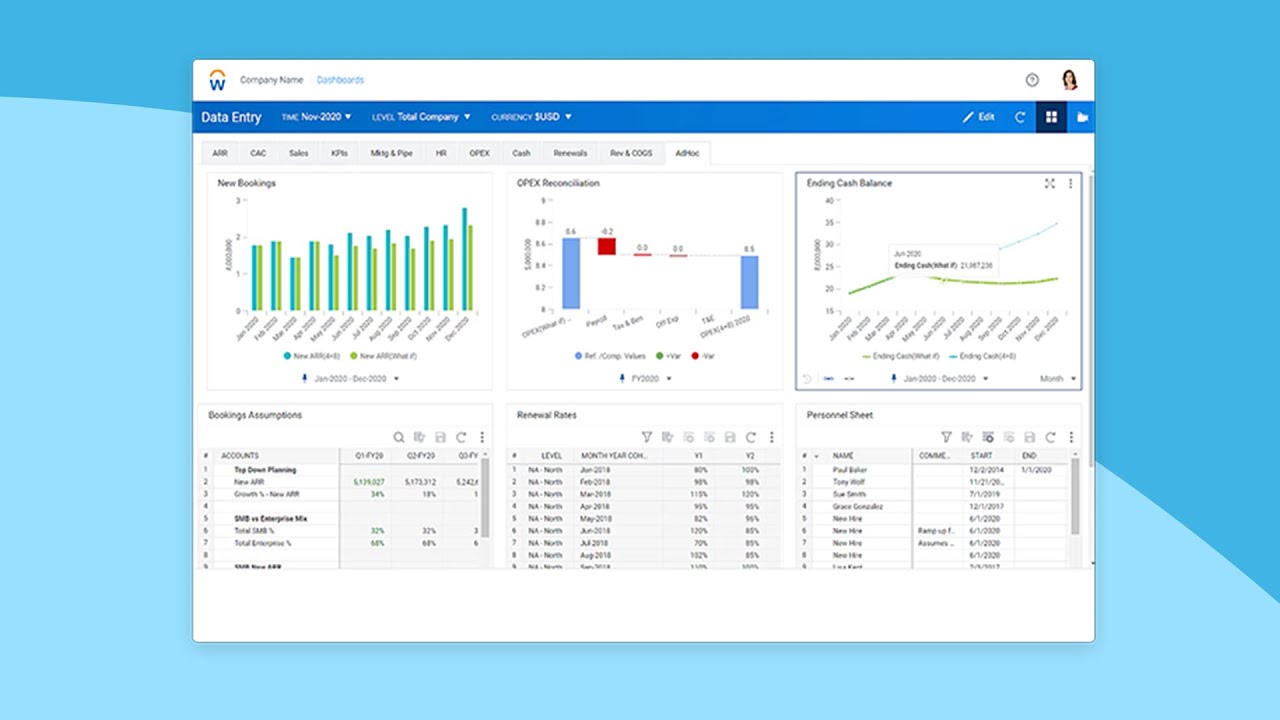Open Bookings Assumptions more options menu

(482, 437)
